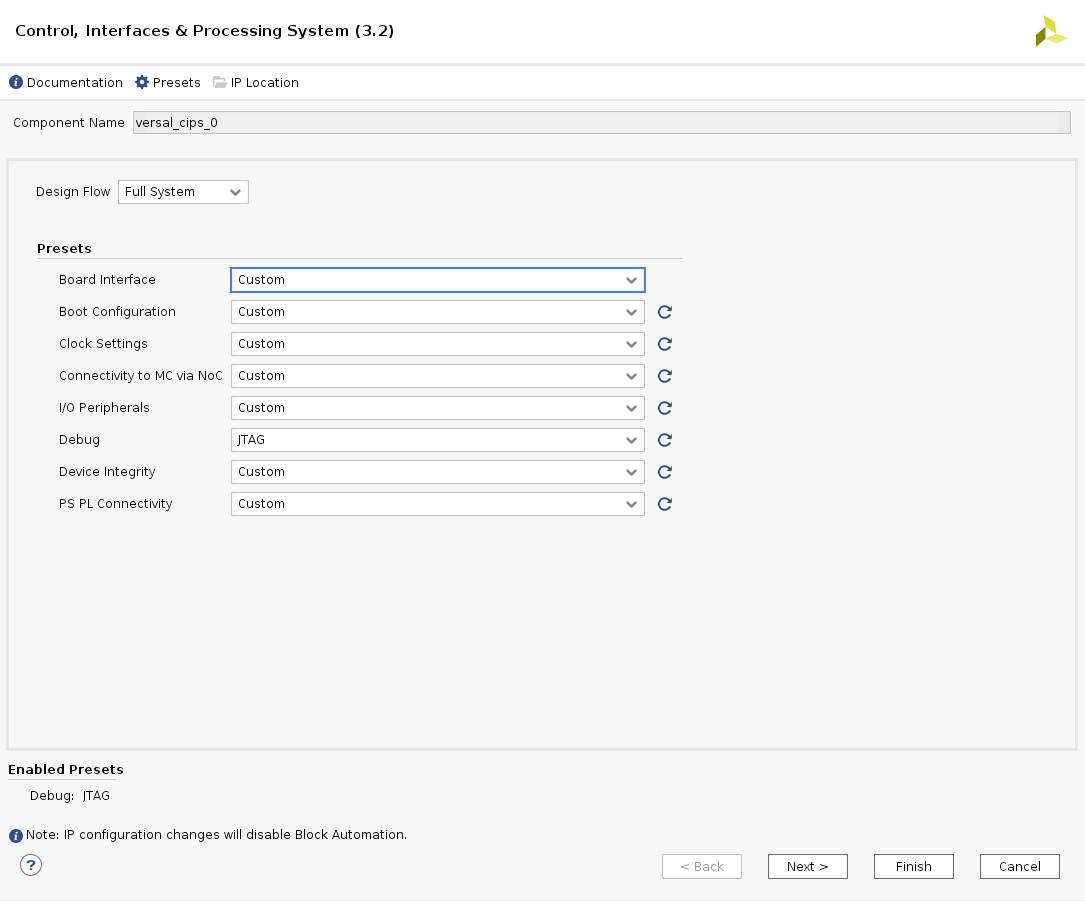
Task: Reset the Boot Configuration preset icon
Action: (664, 312)
